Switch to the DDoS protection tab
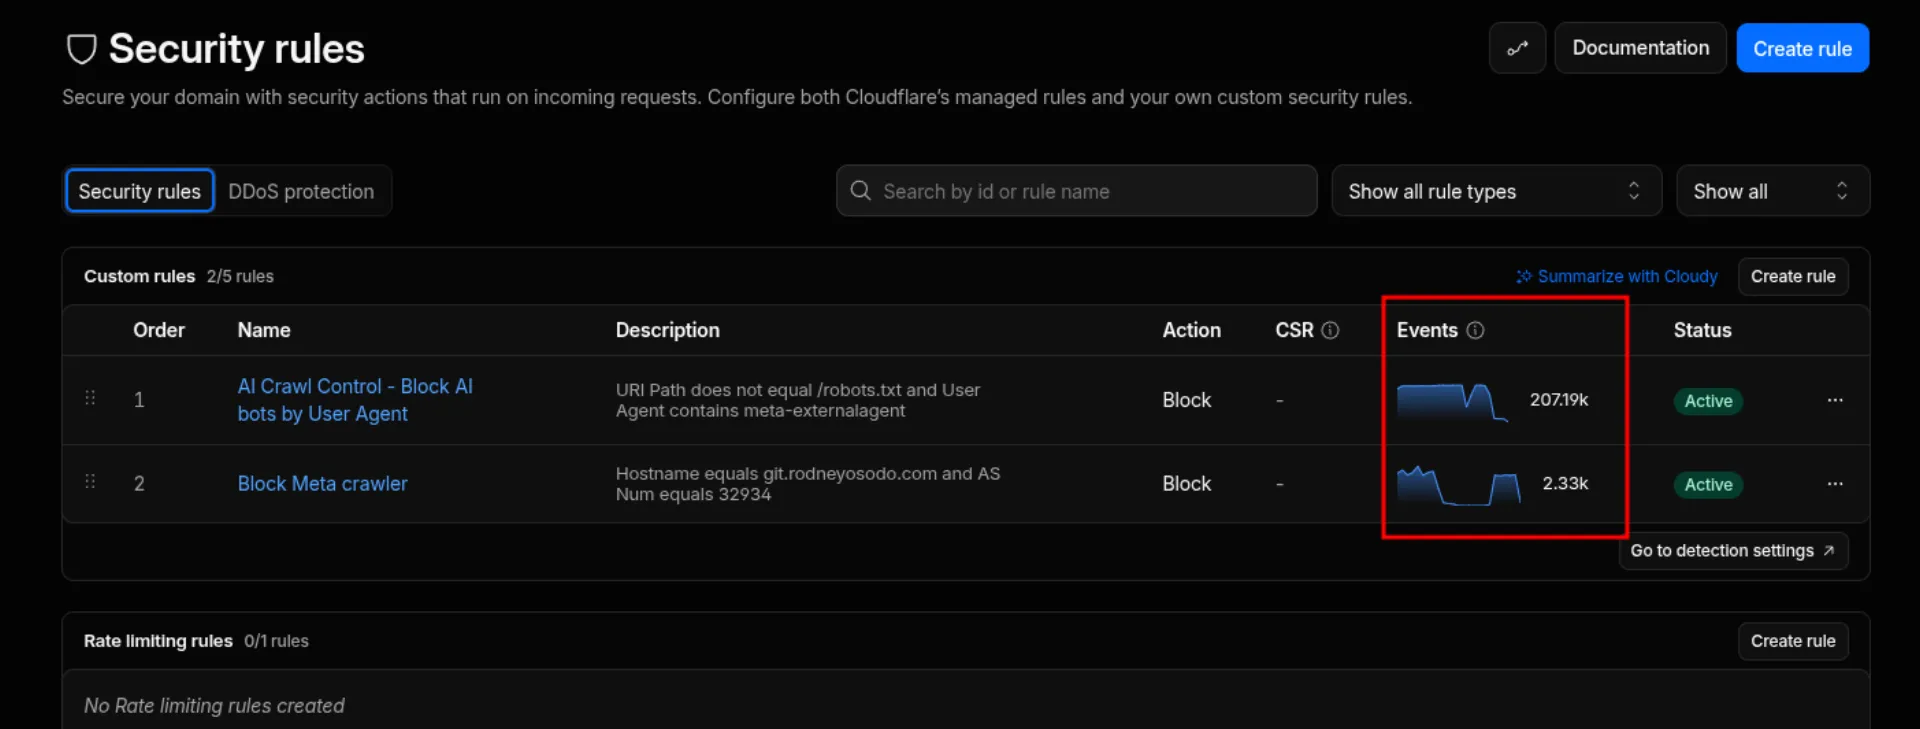Screen dimensions: 1920x729 click(x=301, y=191)
